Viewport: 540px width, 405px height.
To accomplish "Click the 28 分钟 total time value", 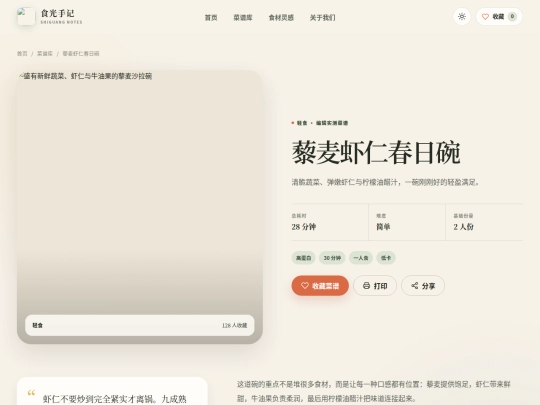I will click(x=304, y=227).
